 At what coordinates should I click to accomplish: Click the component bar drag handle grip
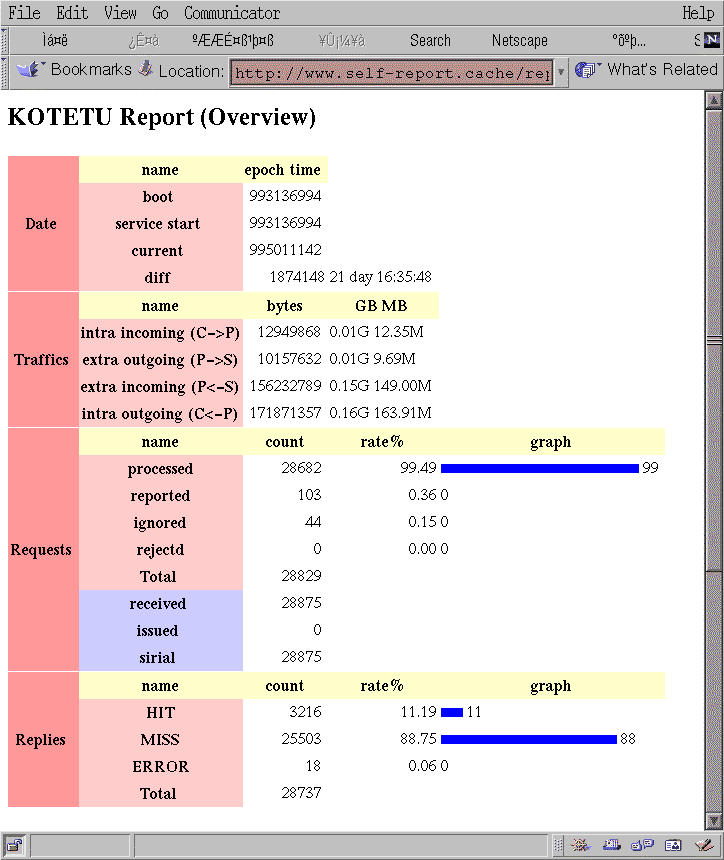558,845
